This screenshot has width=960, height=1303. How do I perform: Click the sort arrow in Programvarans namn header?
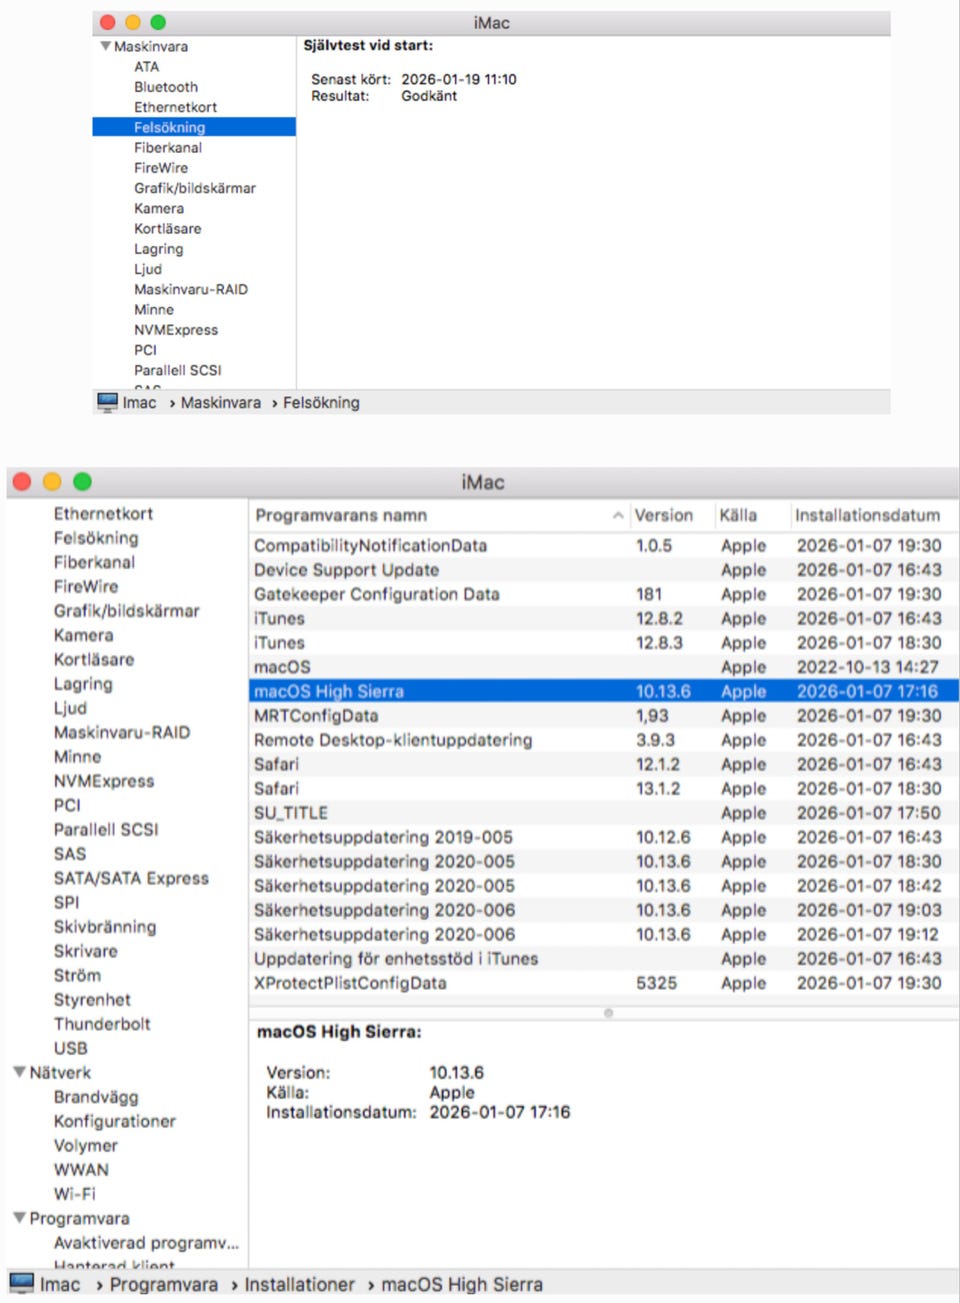point(618,516)
